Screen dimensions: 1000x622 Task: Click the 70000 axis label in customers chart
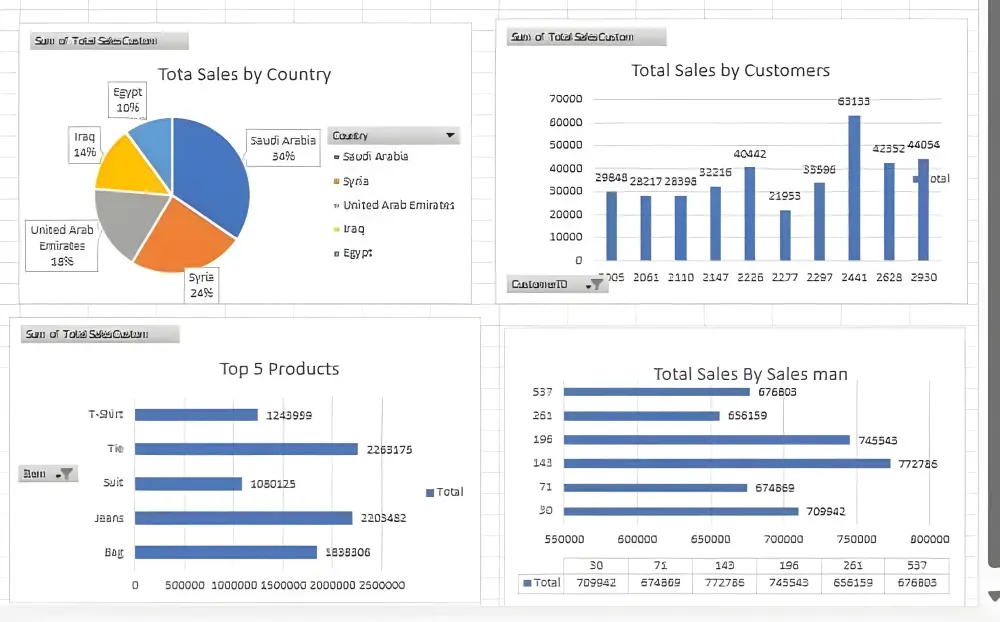pos(565,98)
